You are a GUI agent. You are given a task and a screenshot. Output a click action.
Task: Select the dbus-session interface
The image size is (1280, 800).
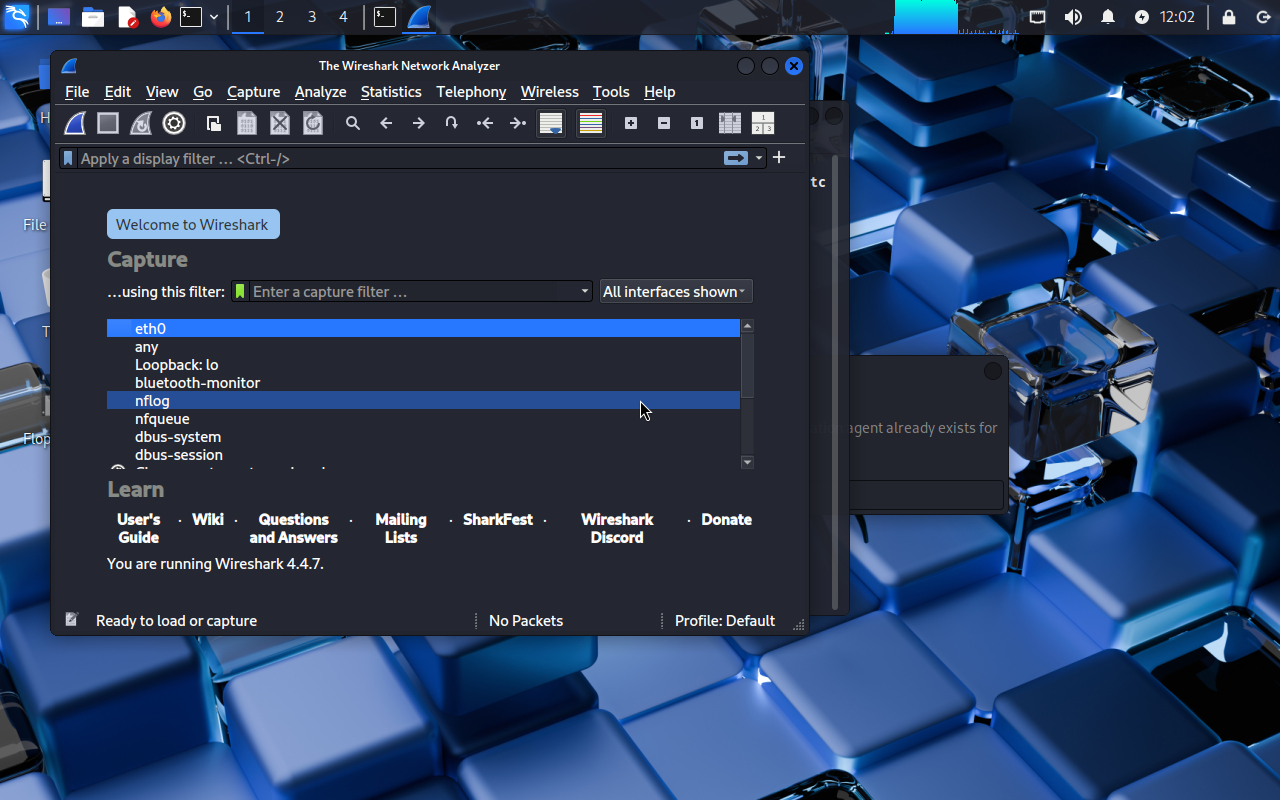tap(423, 454)
